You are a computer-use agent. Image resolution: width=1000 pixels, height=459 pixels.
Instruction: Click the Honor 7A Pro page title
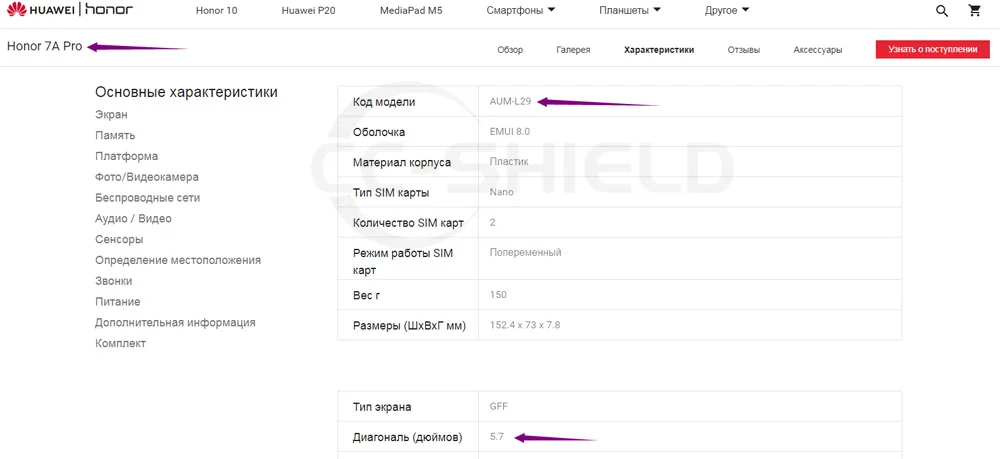(45, 47)
